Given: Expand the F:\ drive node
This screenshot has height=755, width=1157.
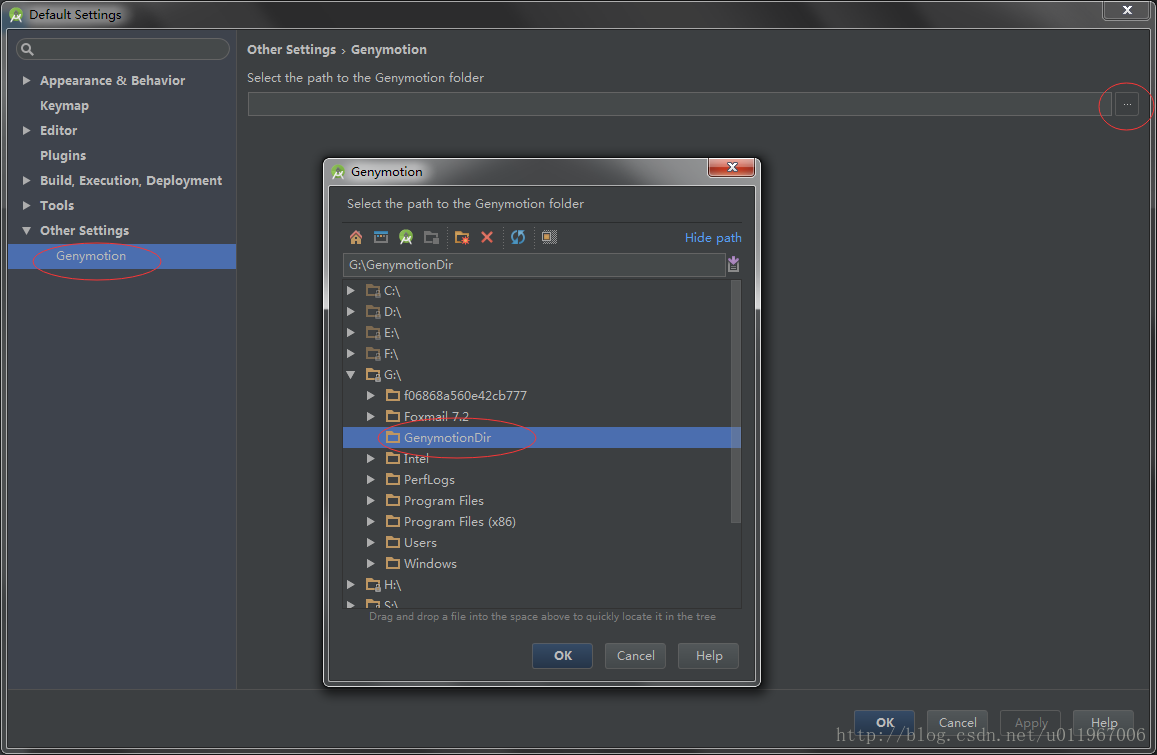Looking at the screenshot, I should click(351, 354).
